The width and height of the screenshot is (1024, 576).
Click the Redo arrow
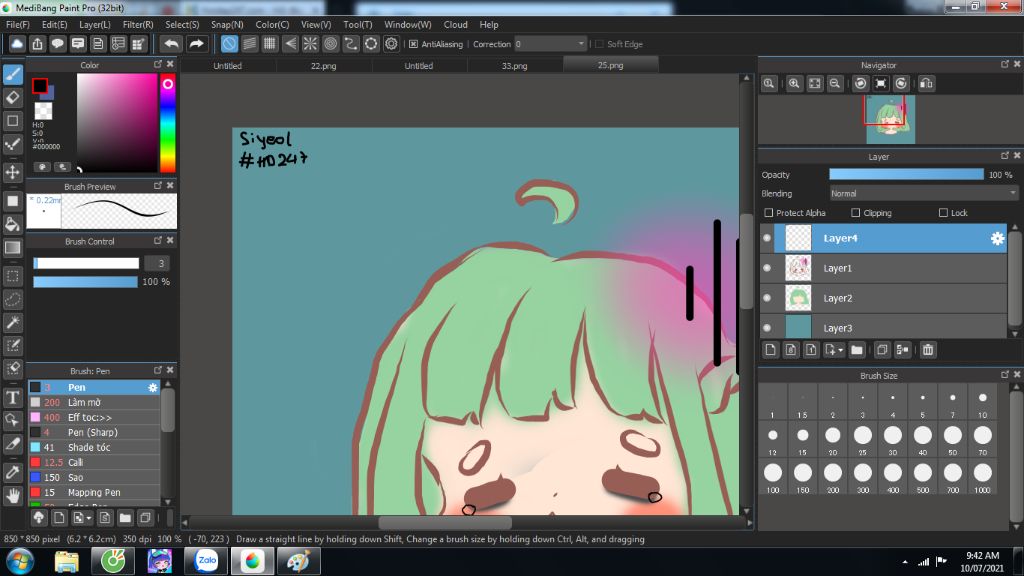tap(196, 44)
